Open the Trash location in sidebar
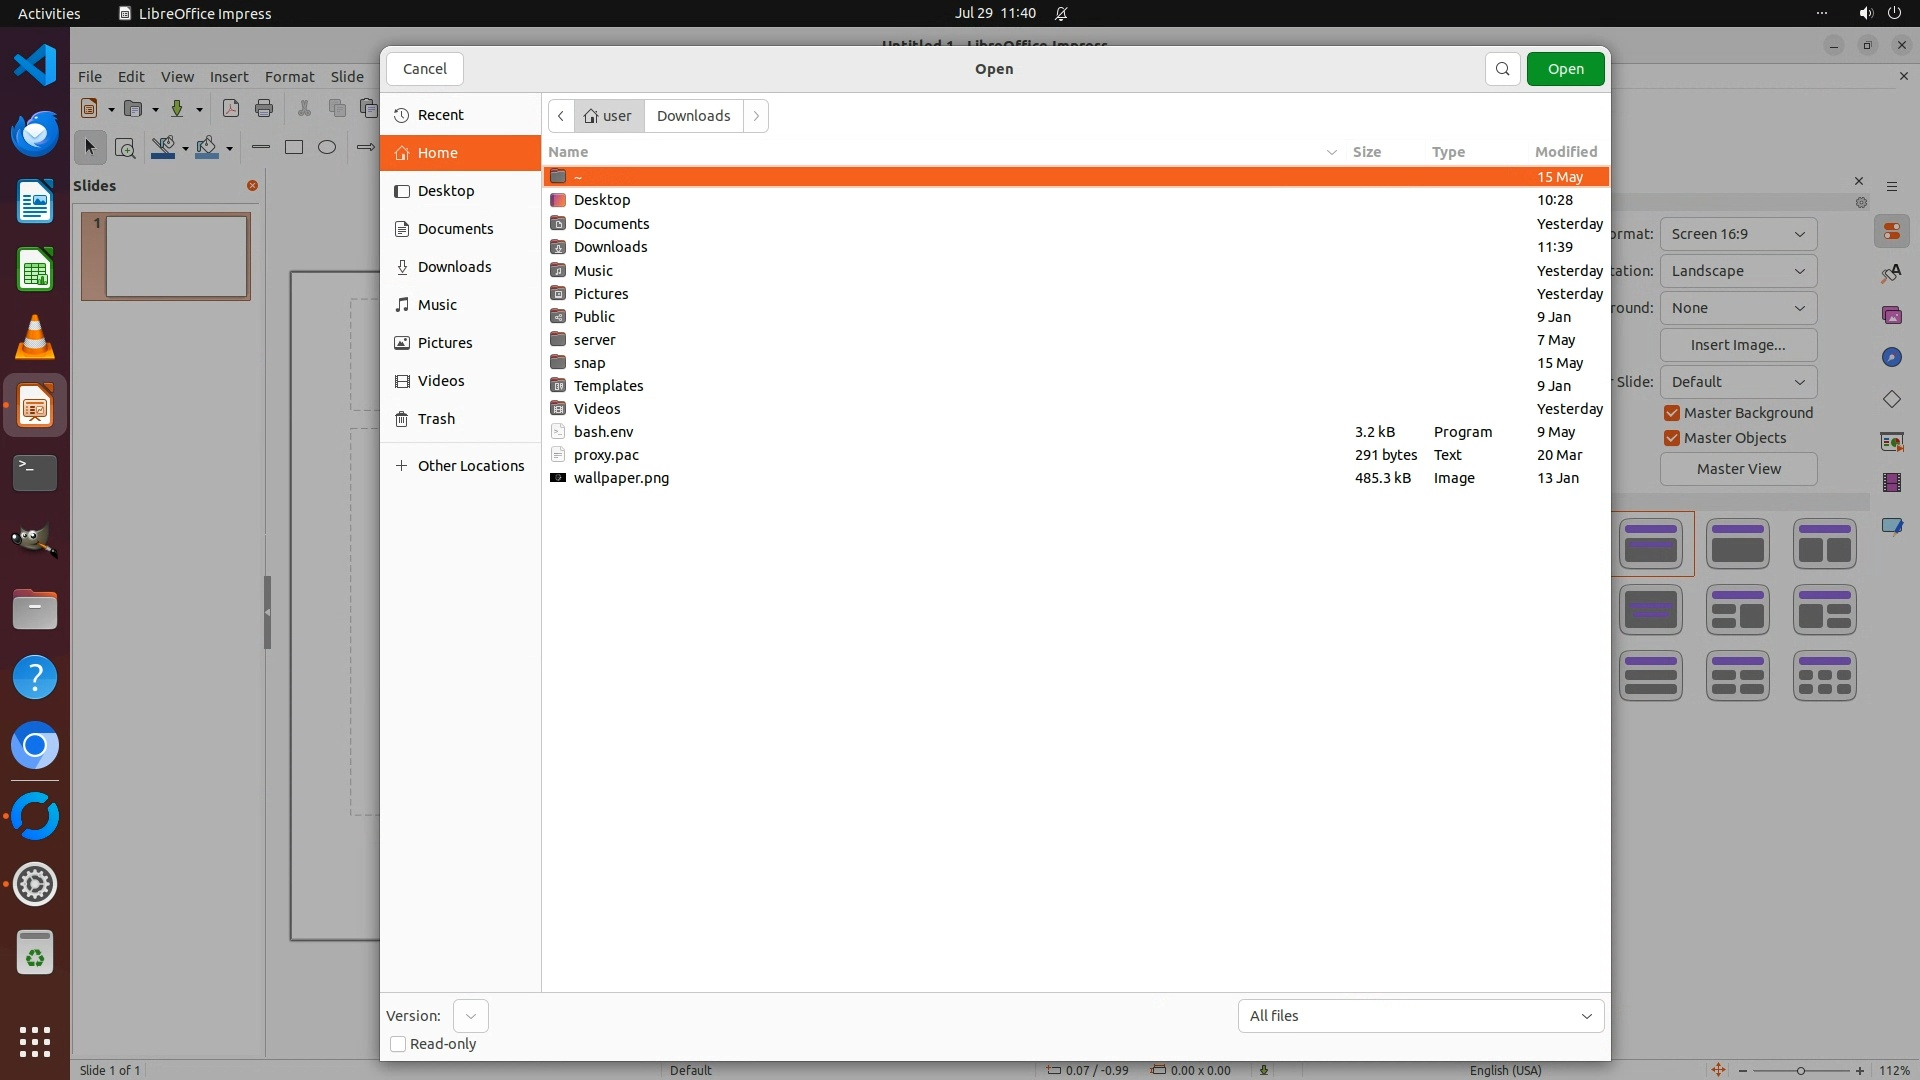 point(436,419)
